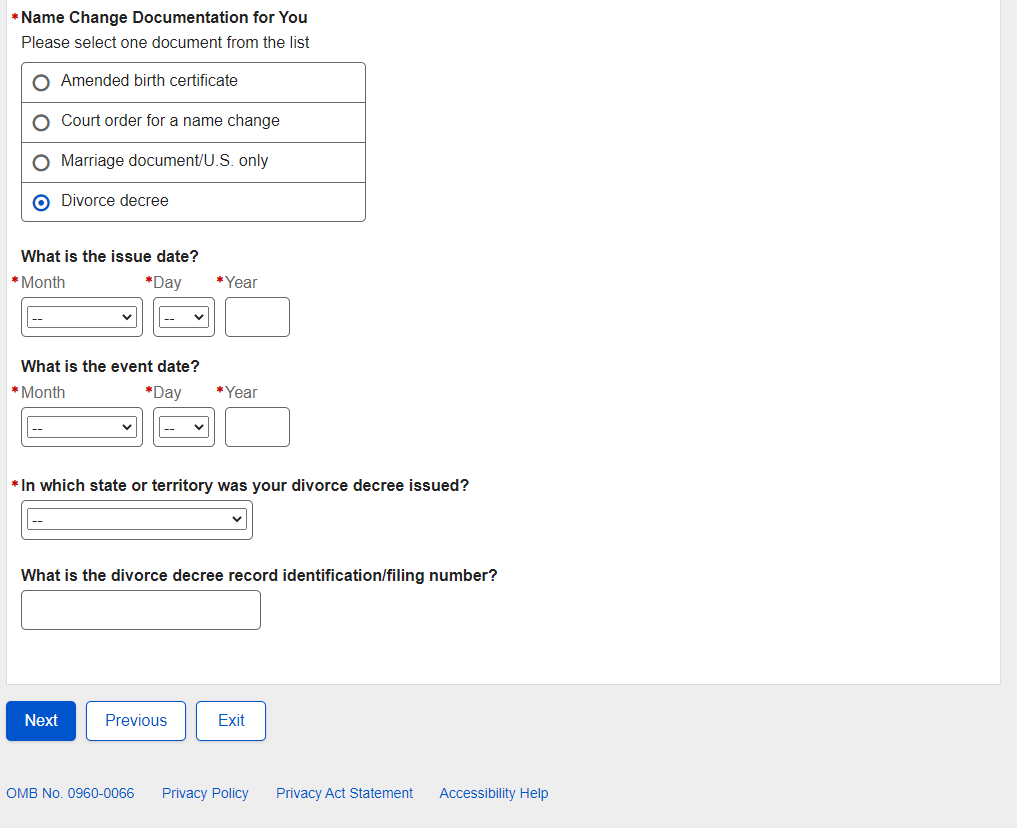This screenshot has width=1017, height=828.
Task: Go back with the Previous button
Action: pos(136,721)
